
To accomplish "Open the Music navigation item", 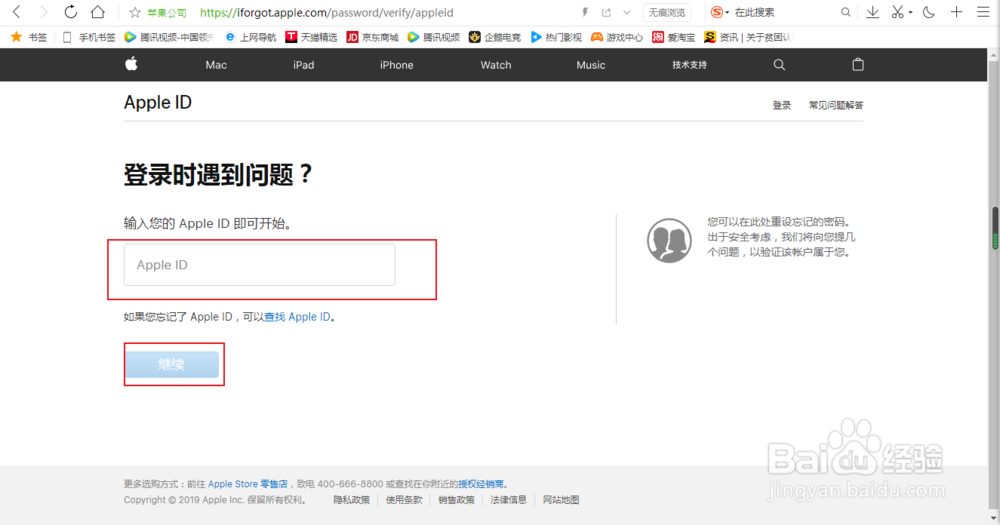I will 591,65.
